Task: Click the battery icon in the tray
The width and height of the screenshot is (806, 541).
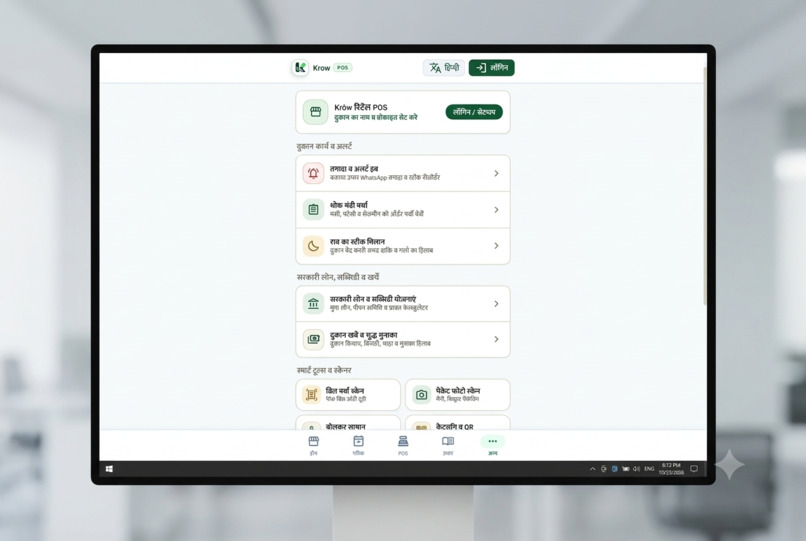Action: 626,469
